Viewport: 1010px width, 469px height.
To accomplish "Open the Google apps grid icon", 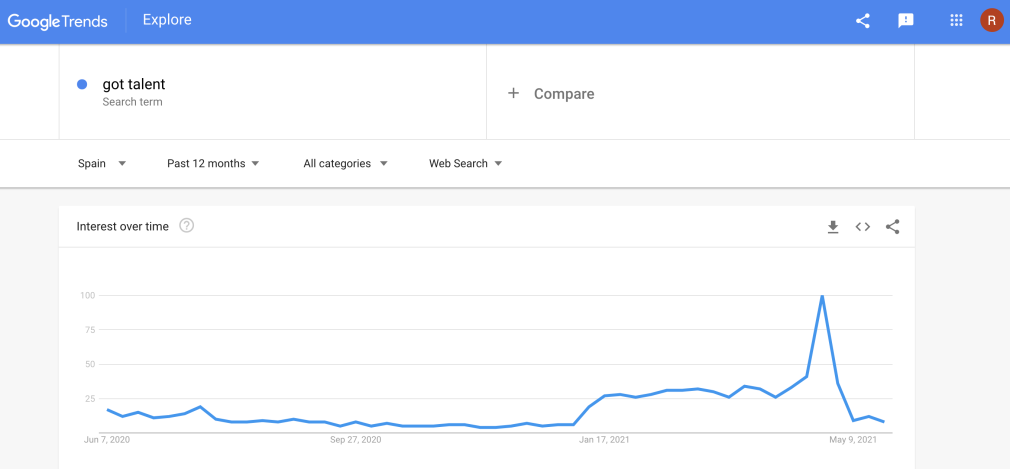I will (956, 21).
